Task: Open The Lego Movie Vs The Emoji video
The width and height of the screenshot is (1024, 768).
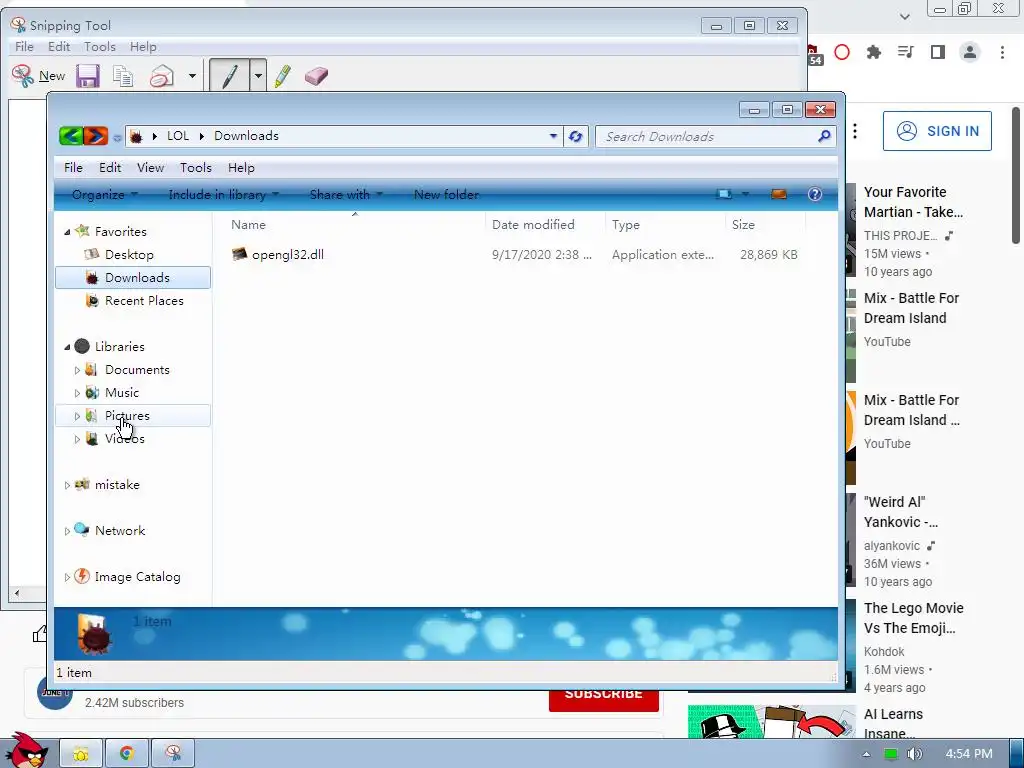Action: click(914, 618)
